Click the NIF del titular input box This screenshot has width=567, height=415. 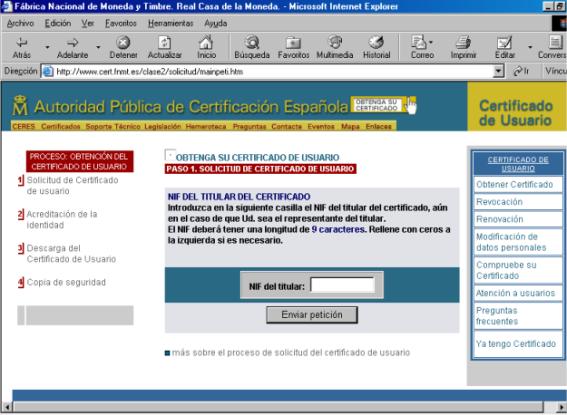pyautogui.click(x=342, y=285)
